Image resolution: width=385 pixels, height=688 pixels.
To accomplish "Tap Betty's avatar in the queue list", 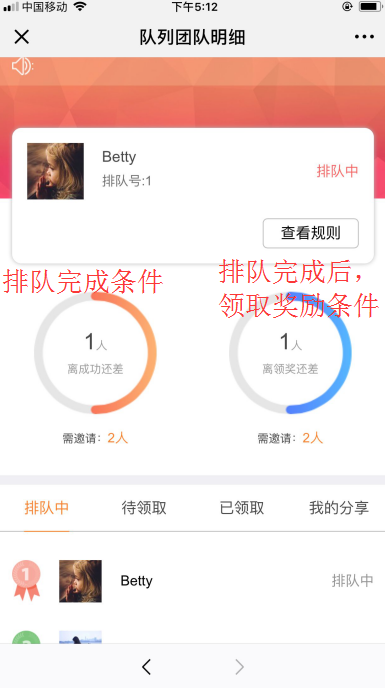I will (80, 581).
